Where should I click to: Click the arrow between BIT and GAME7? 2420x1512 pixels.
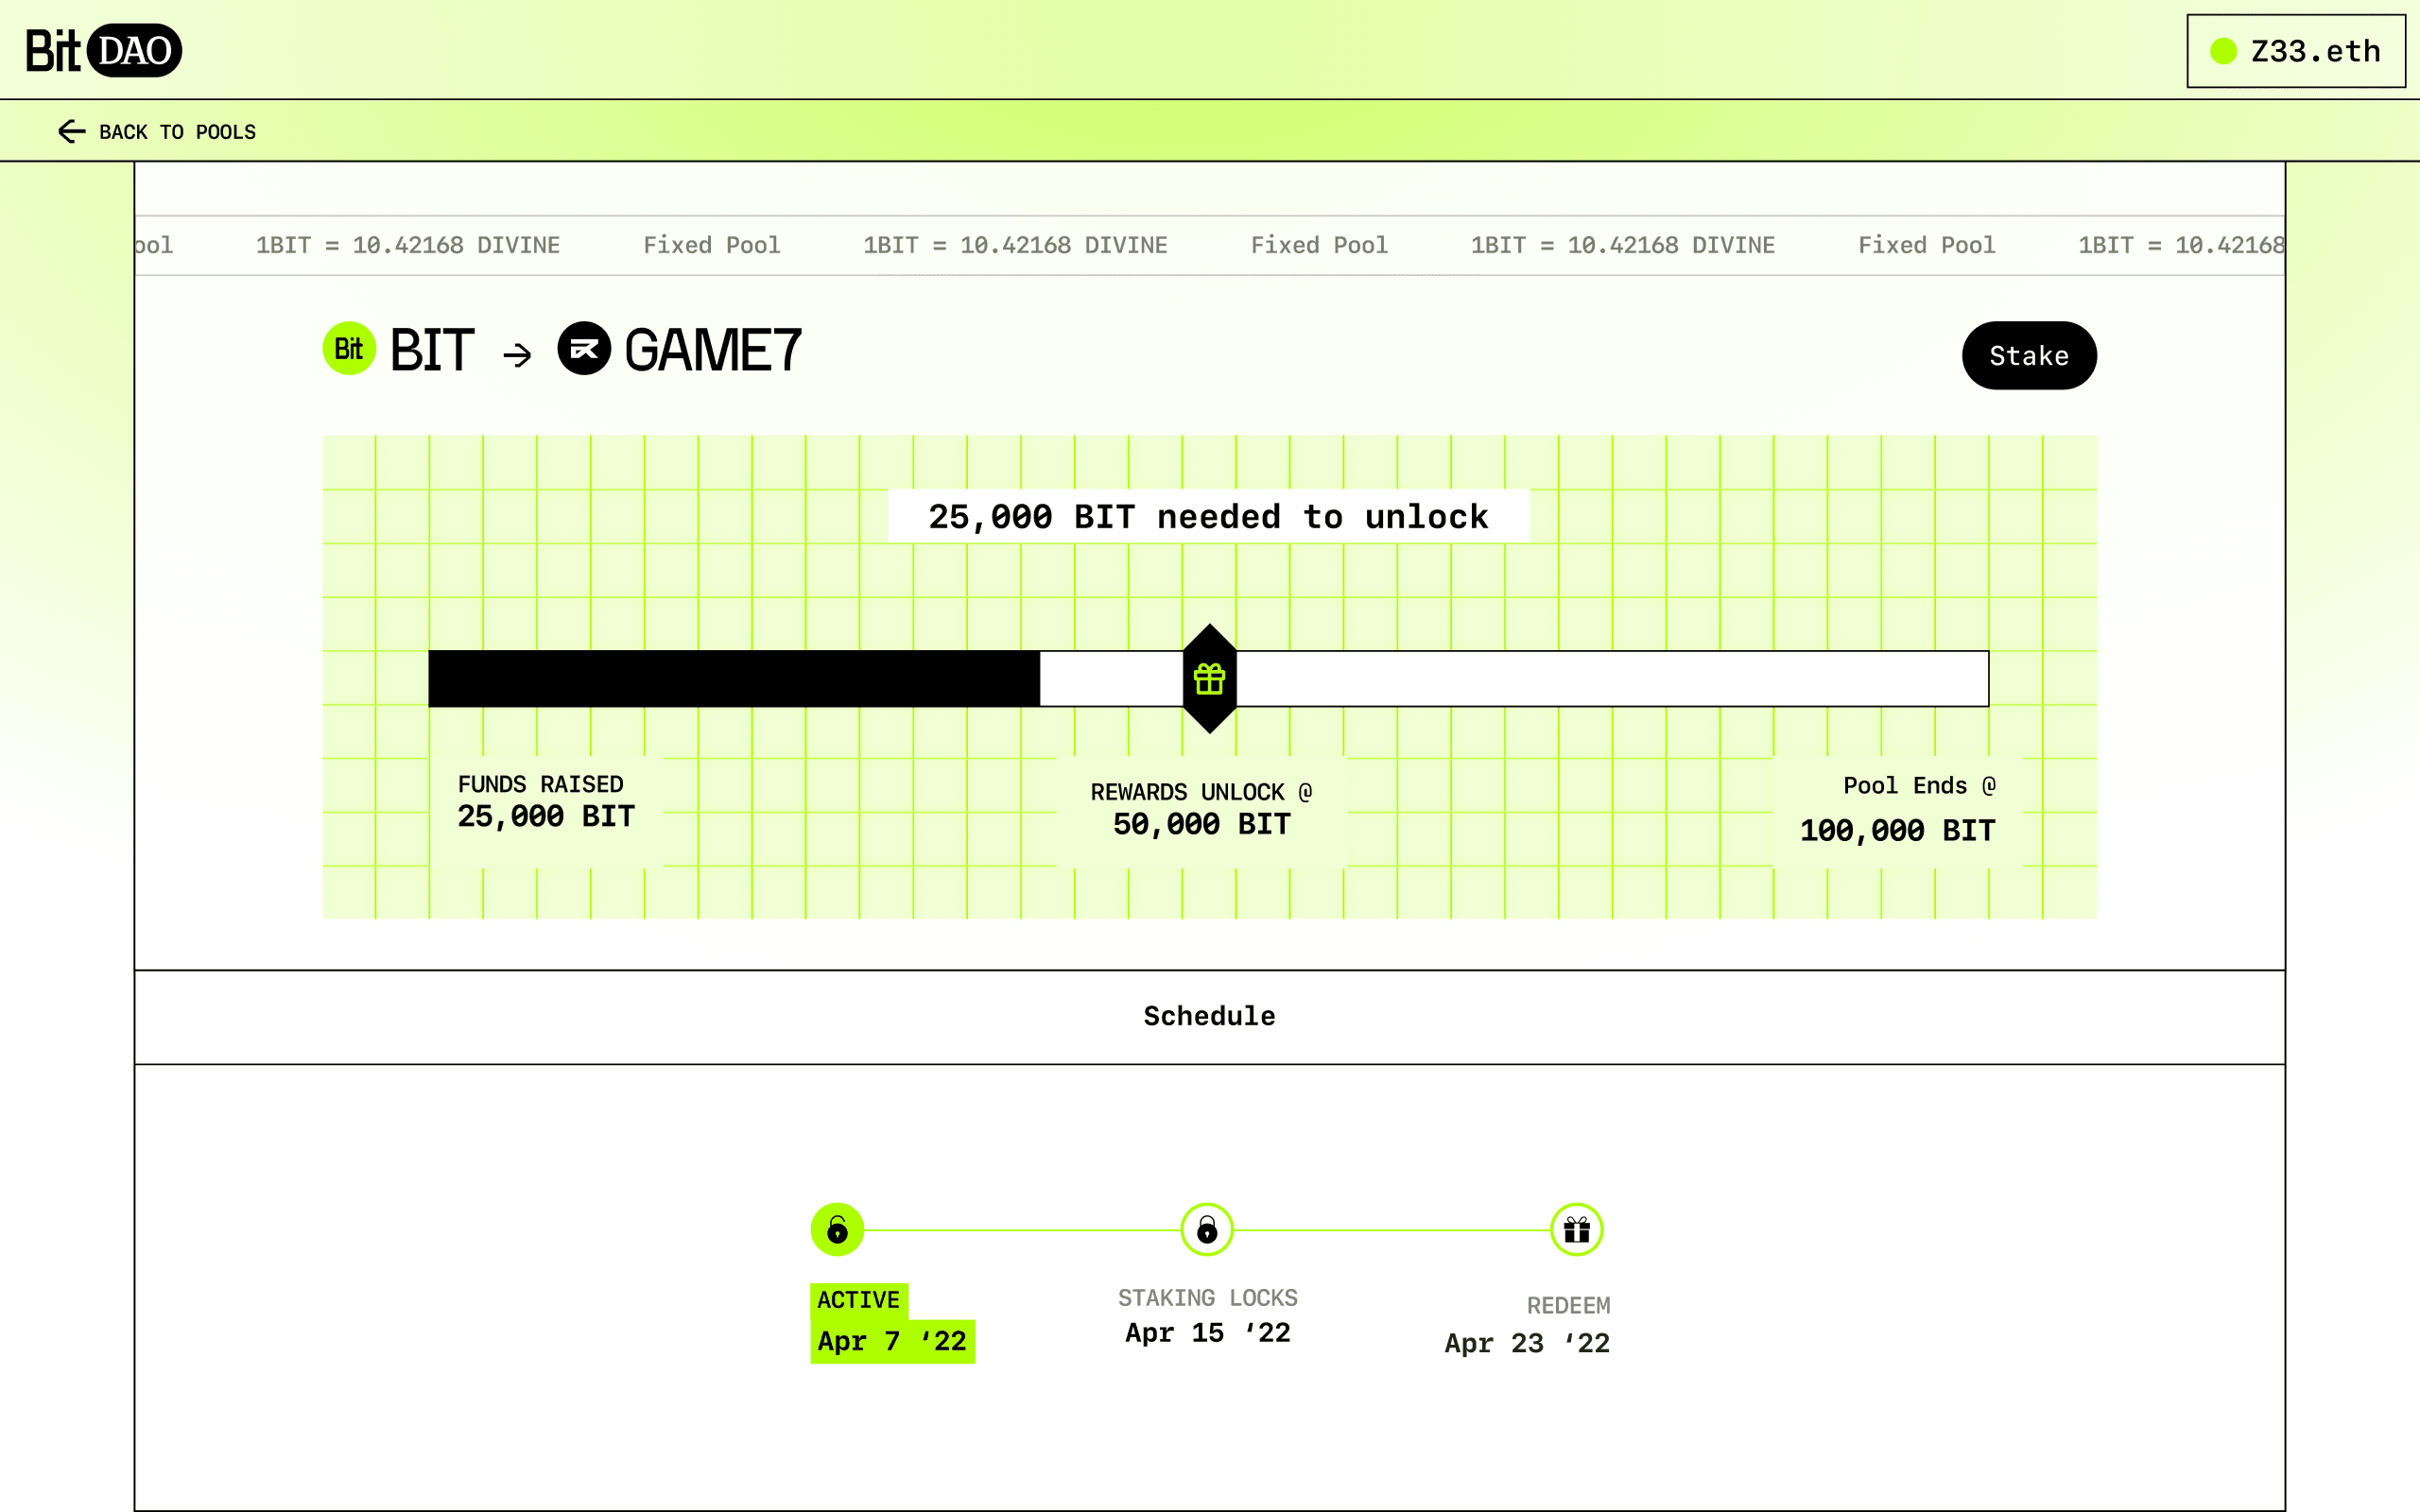(517, 354)
